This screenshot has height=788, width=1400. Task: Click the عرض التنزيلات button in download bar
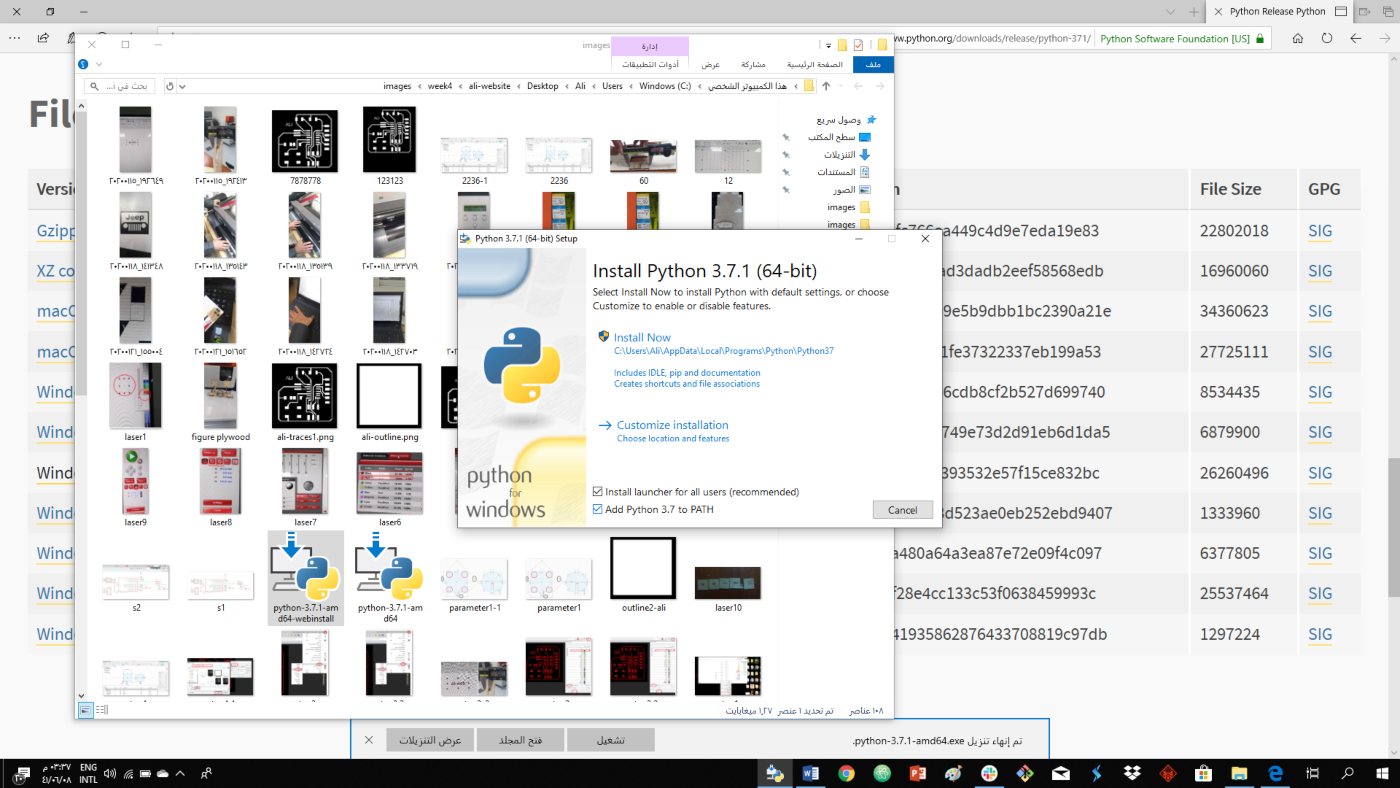pos(430,740)
